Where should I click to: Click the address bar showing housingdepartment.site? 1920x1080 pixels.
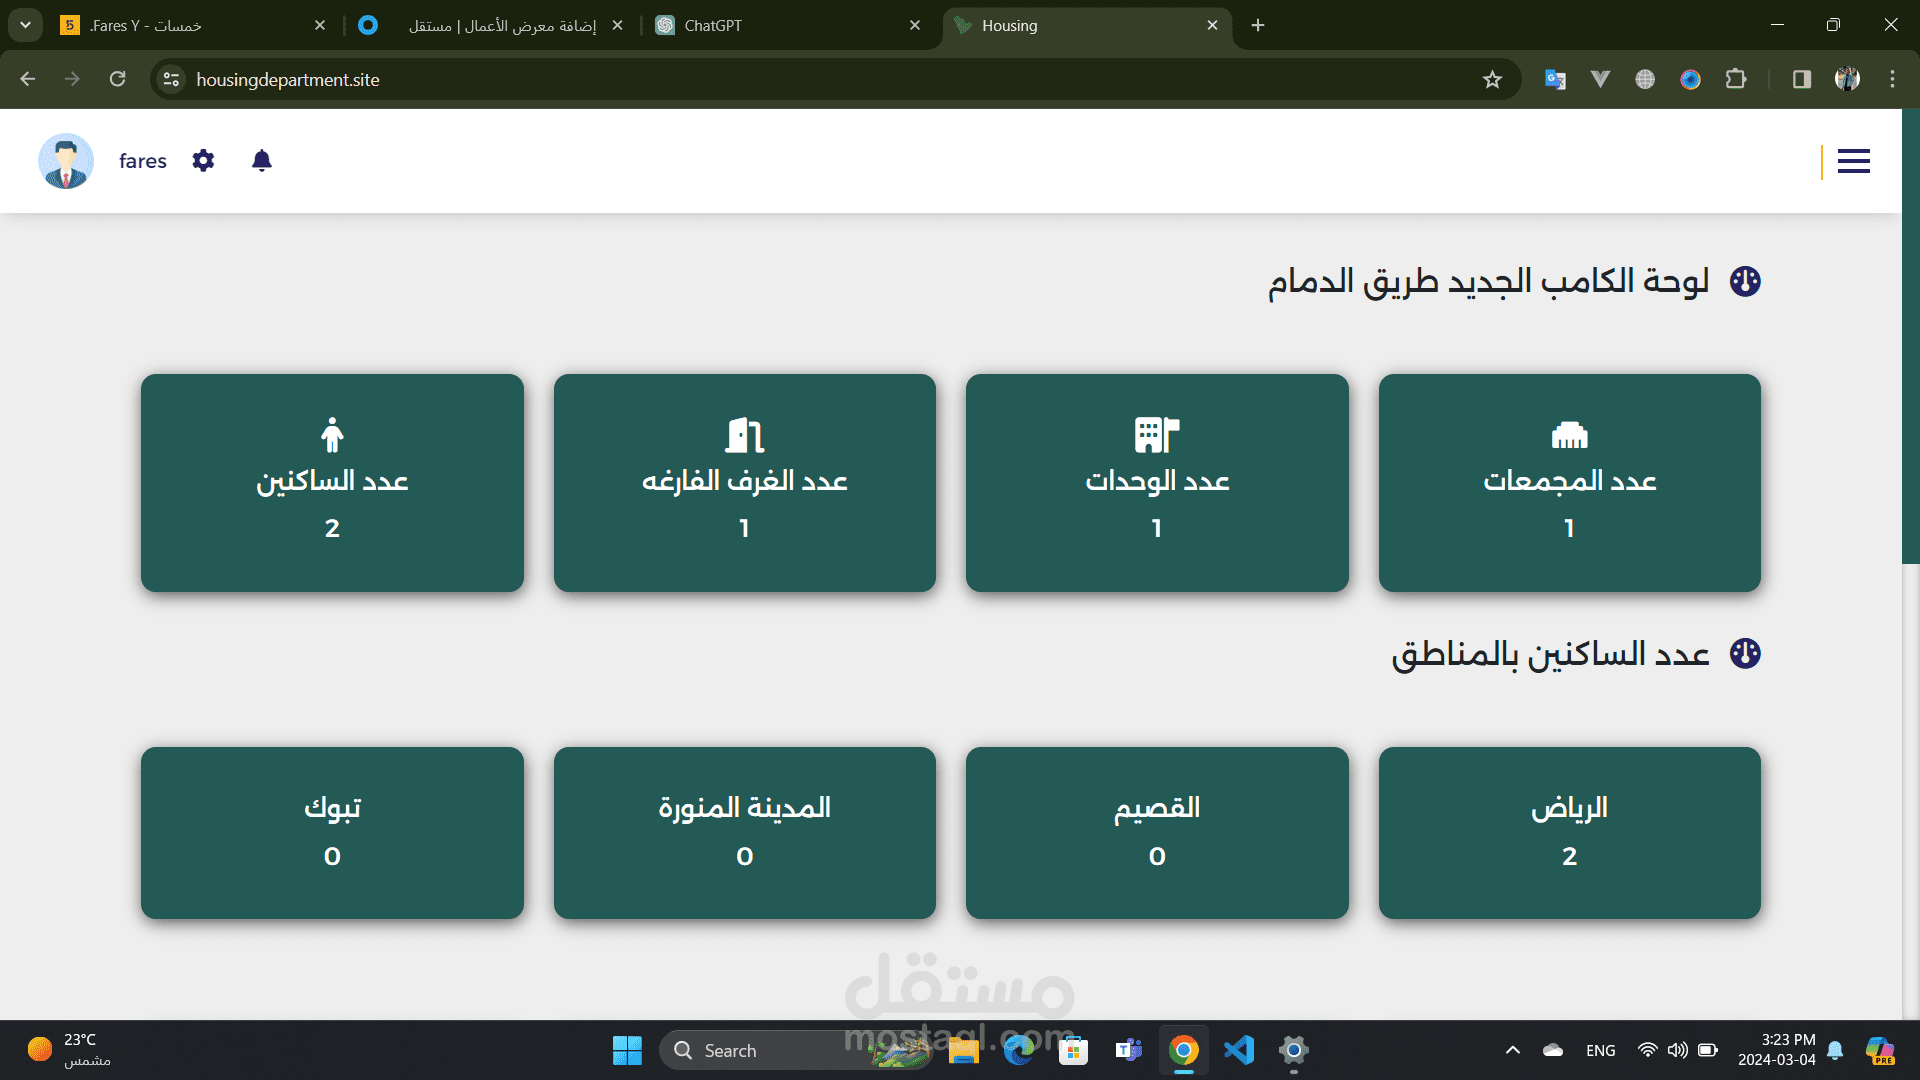835,79
